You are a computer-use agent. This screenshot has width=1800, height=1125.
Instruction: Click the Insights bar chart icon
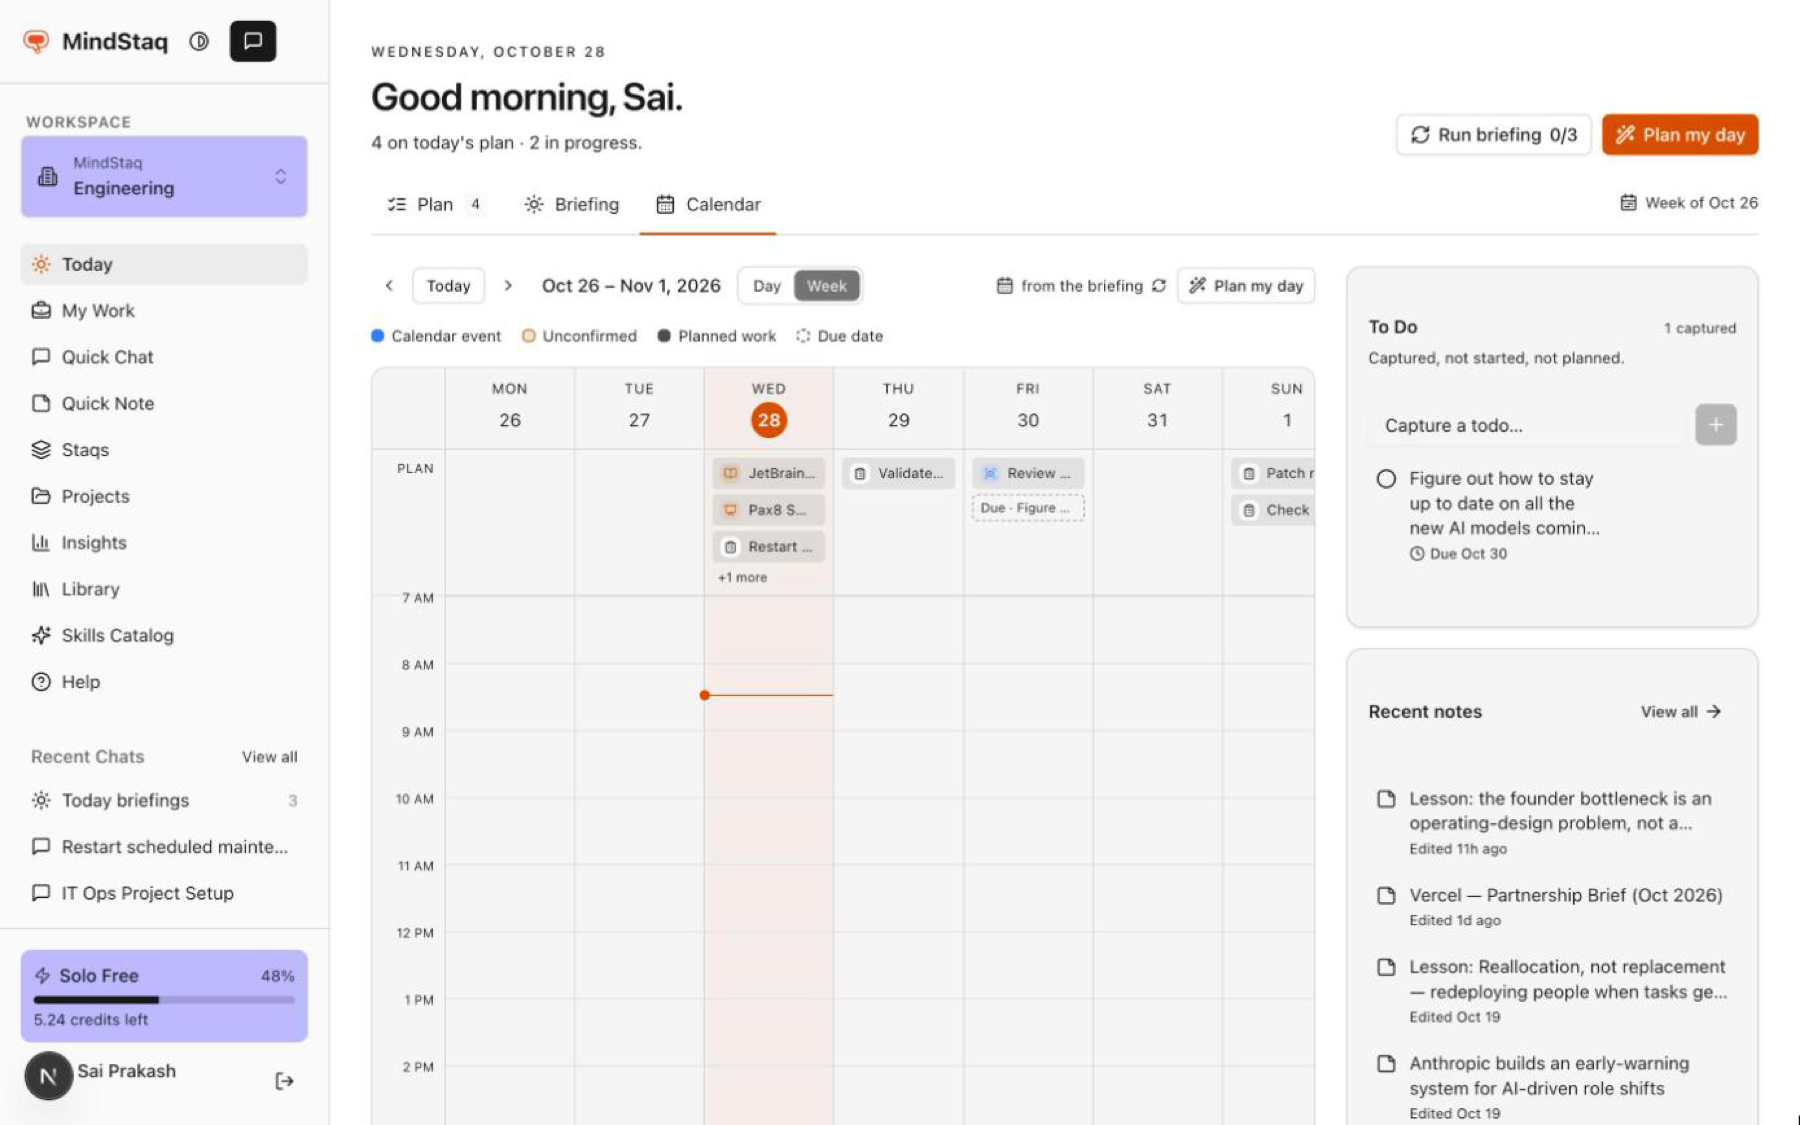[x=41, y=542]
